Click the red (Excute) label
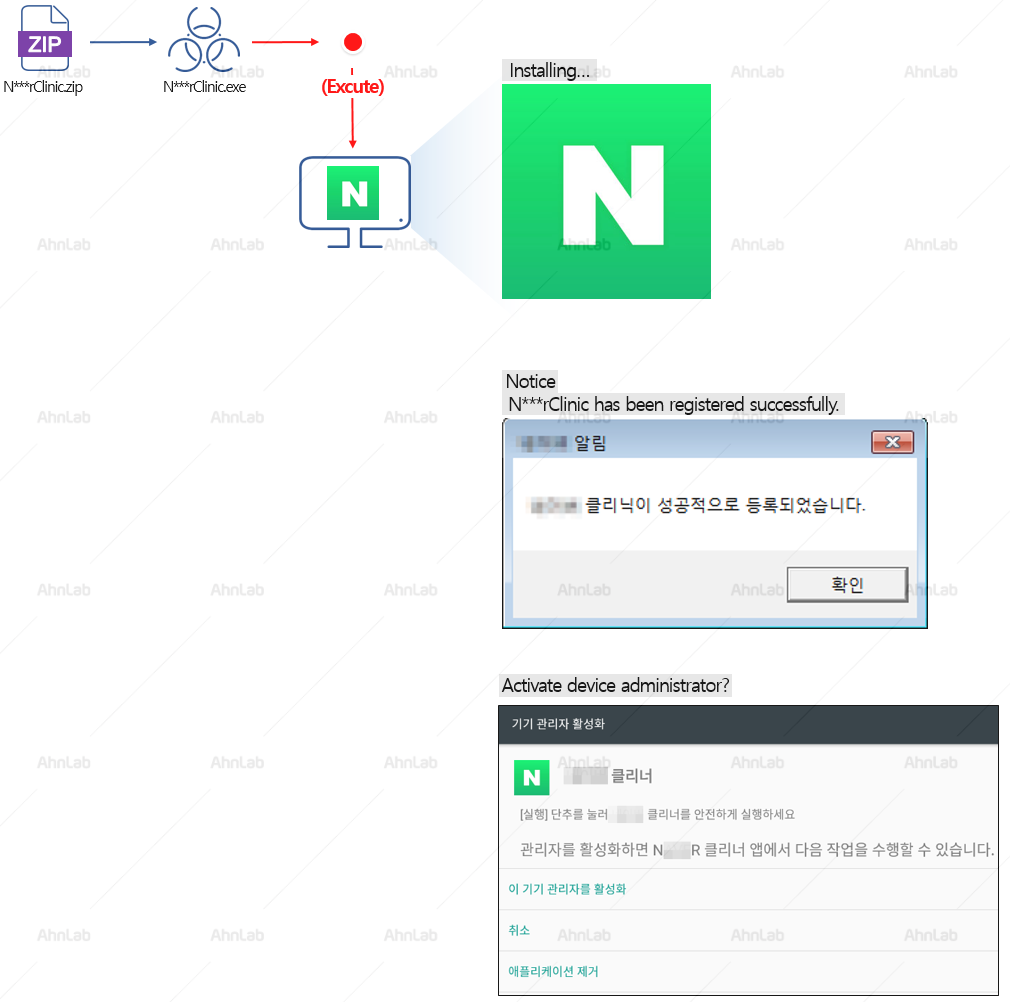Screen dimensions: 1010x1002 (x=352, y=86)
